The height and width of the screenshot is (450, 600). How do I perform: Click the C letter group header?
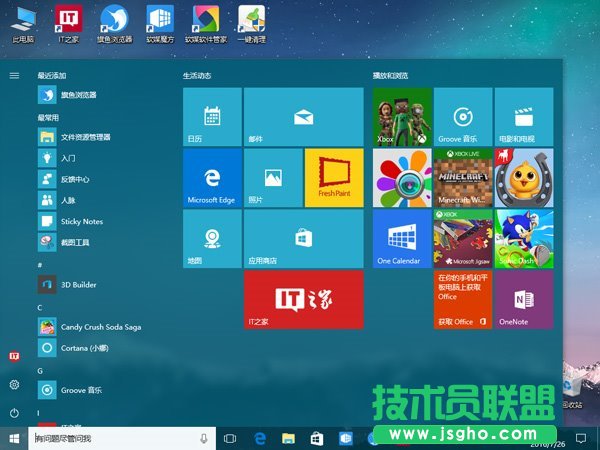click(x=40, y=307)
